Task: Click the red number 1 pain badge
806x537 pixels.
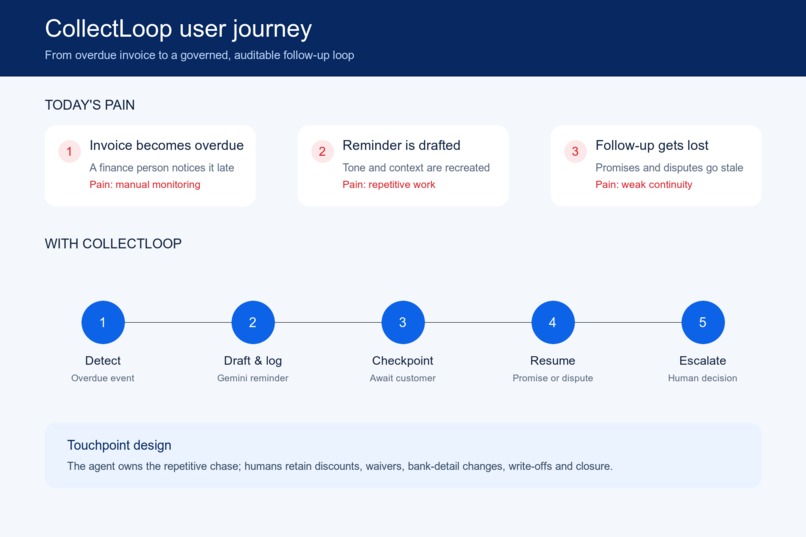Action: 69,152
